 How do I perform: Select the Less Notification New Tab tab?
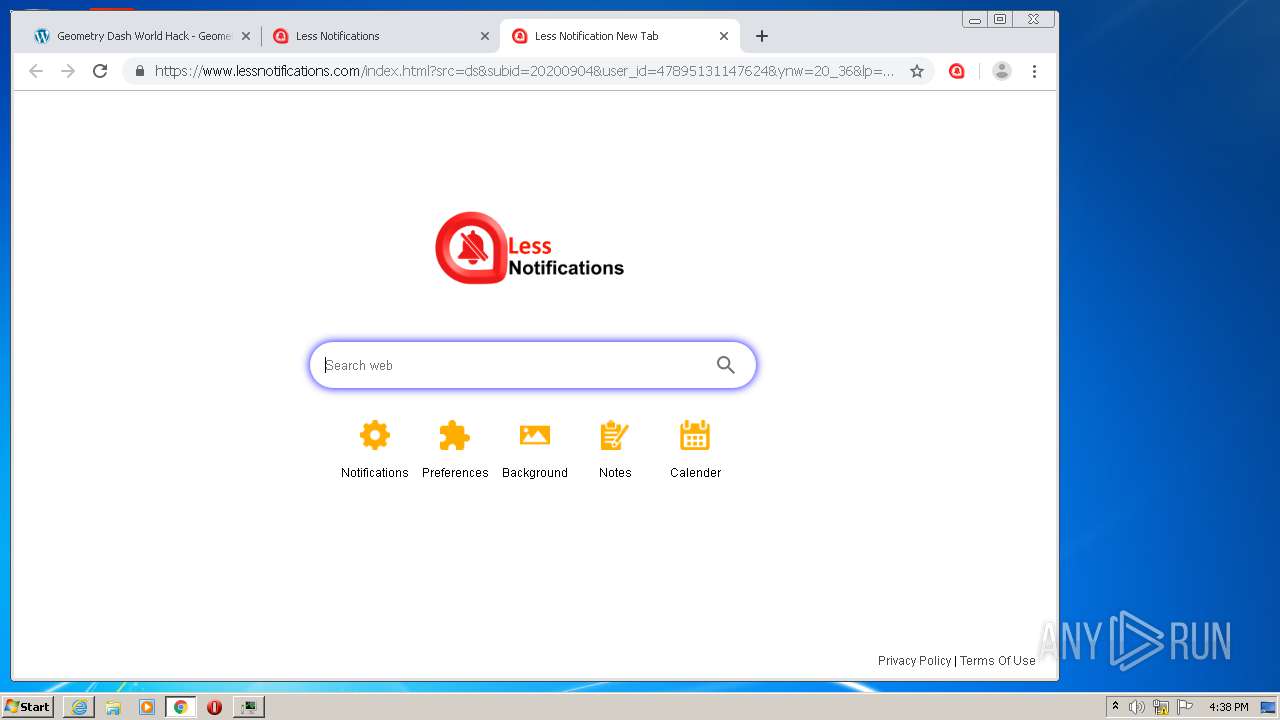pyautogui.click(x=620, y=36)
